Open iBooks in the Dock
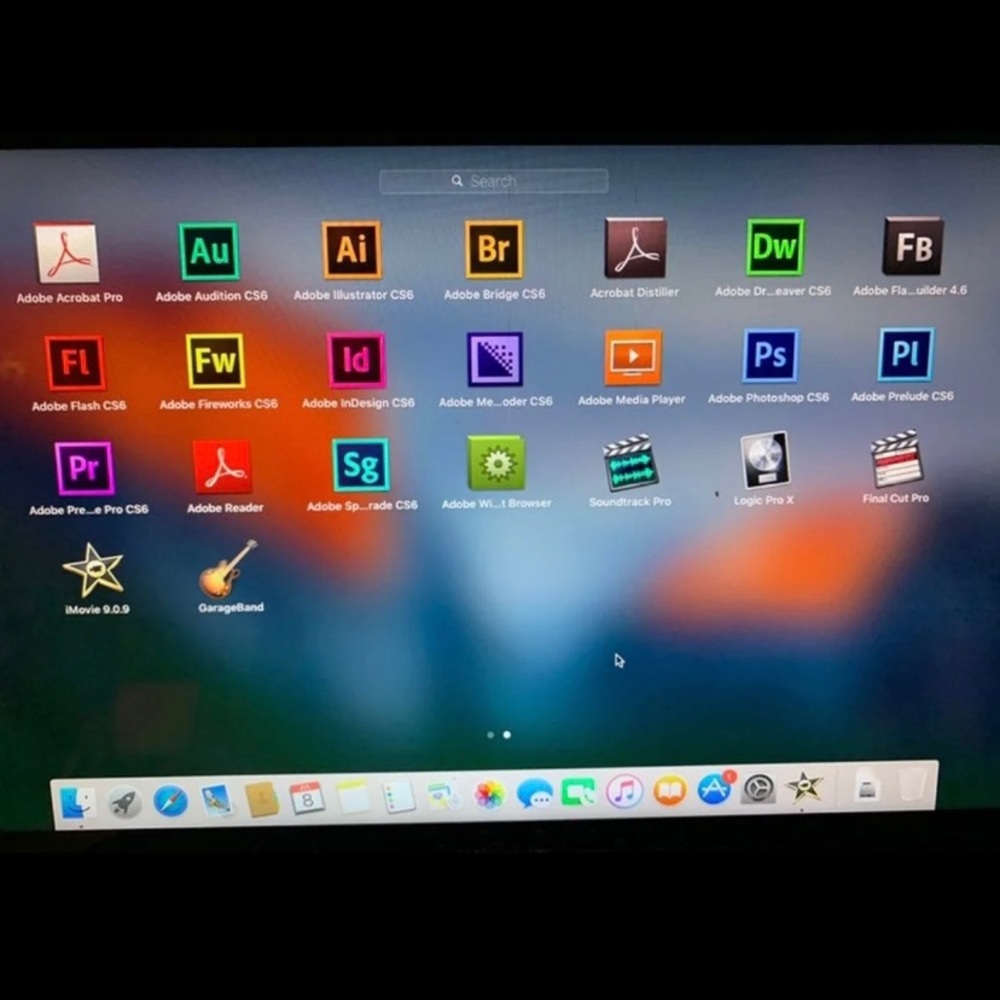The width and height of the screenshot is (1000, 1000). click(x=670, y=791)
